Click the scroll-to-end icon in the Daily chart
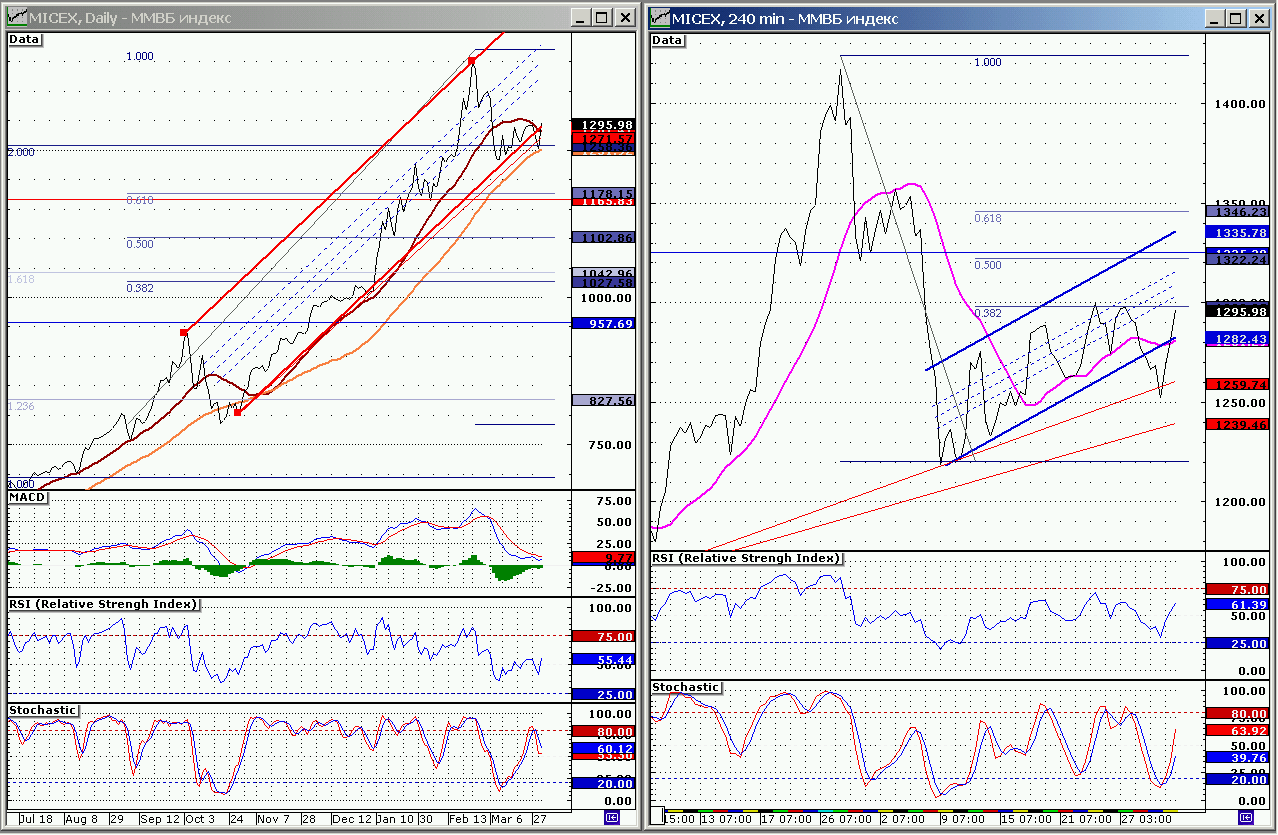 point(611,818)
